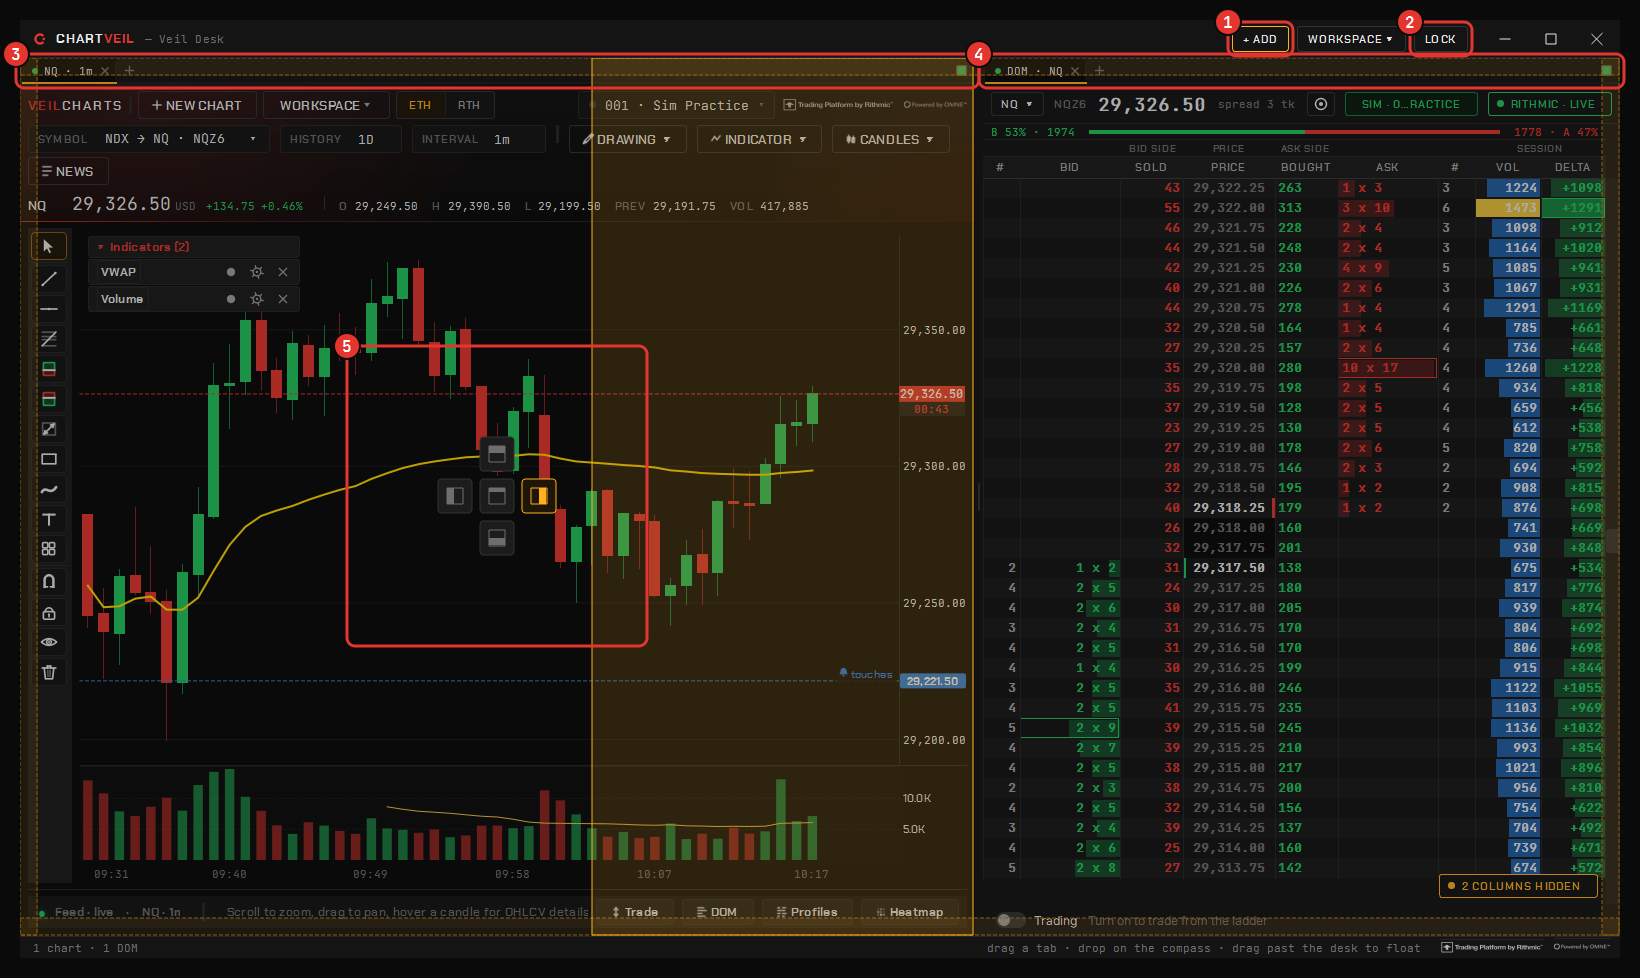Viewport: 1640px width, 978px height.
Task: Expand the SYMBOL NDX → NQ selector
Action: click(x=148, y=139)
